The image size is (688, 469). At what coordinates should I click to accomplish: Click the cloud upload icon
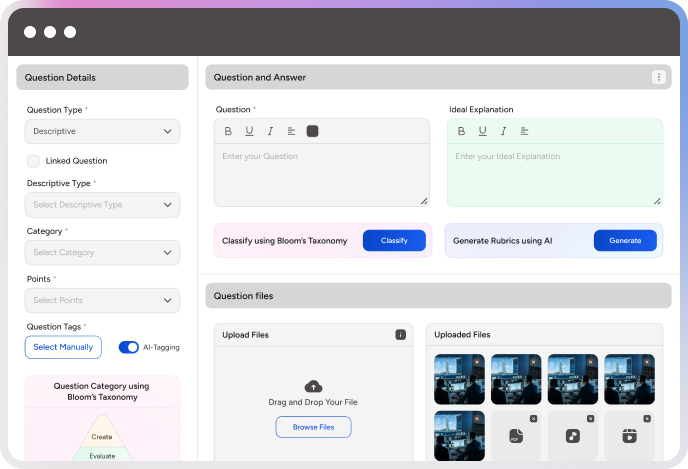[313, 386]
